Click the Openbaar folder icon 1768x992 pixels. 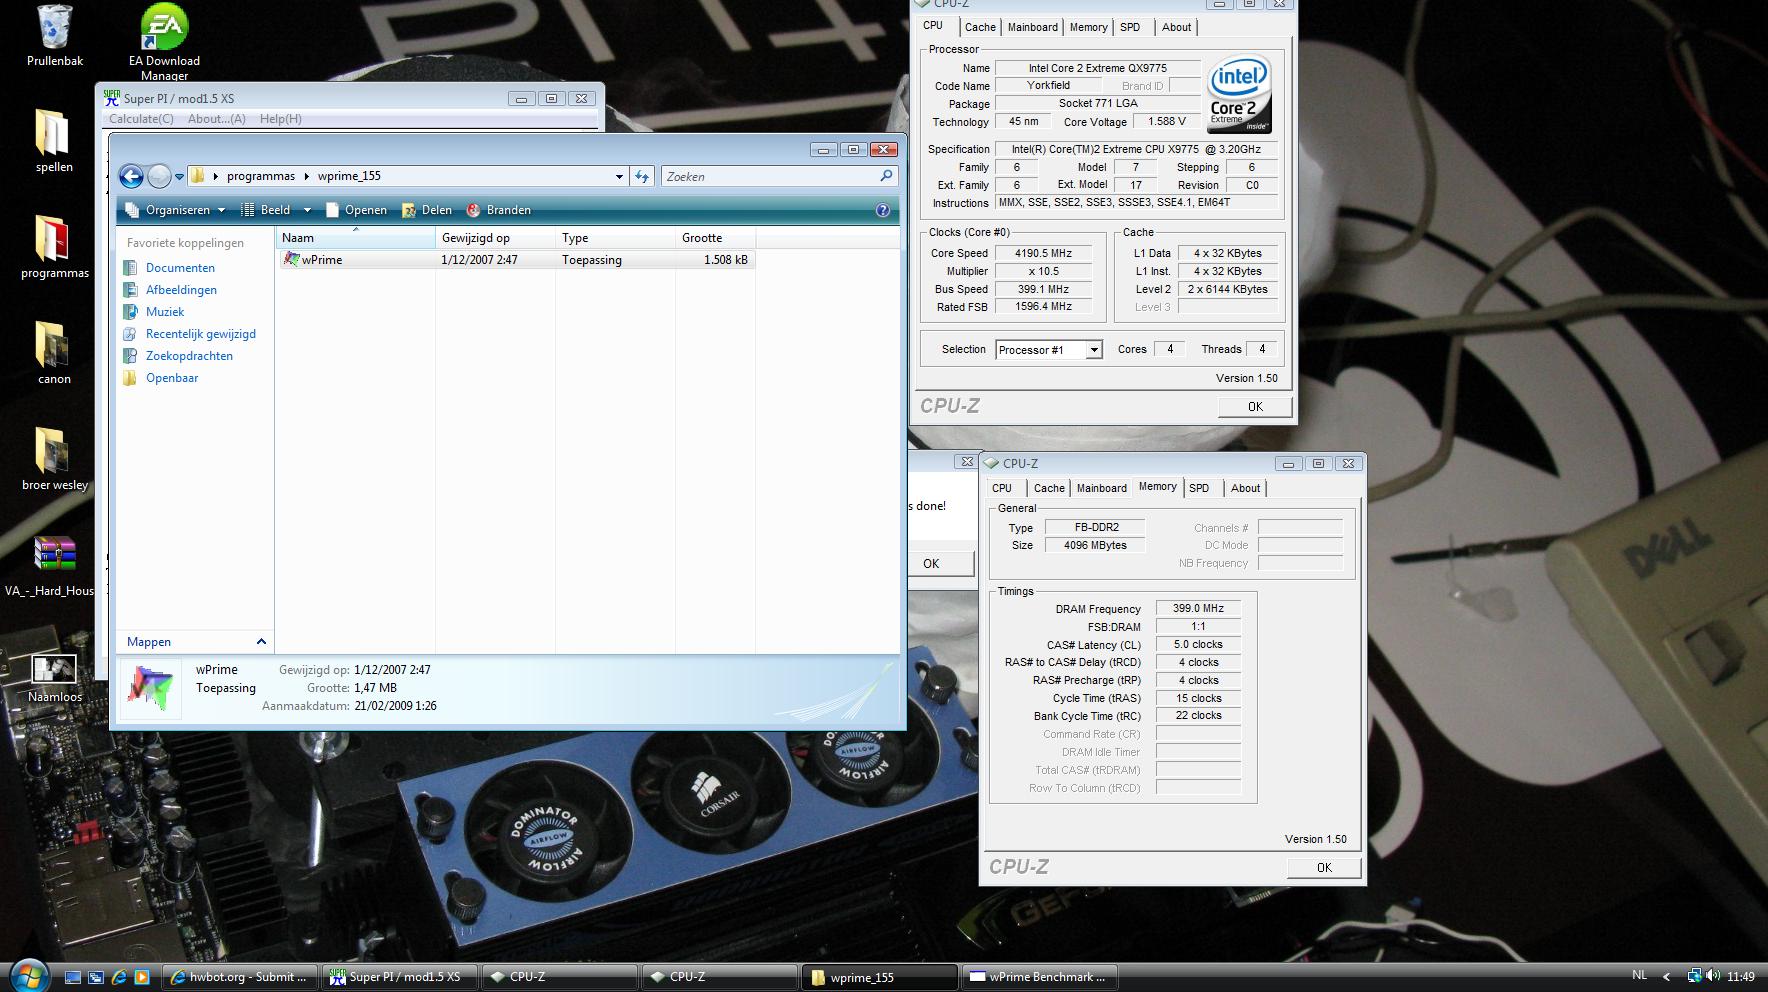130,378
